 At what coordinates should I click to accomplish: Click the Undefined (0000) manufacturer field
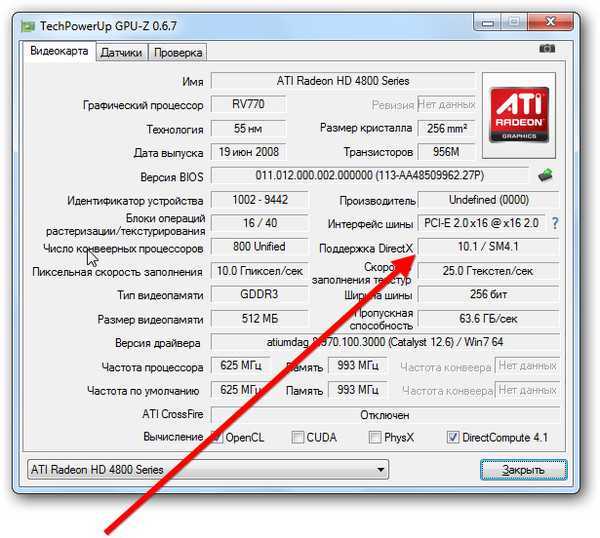point(489,200)
